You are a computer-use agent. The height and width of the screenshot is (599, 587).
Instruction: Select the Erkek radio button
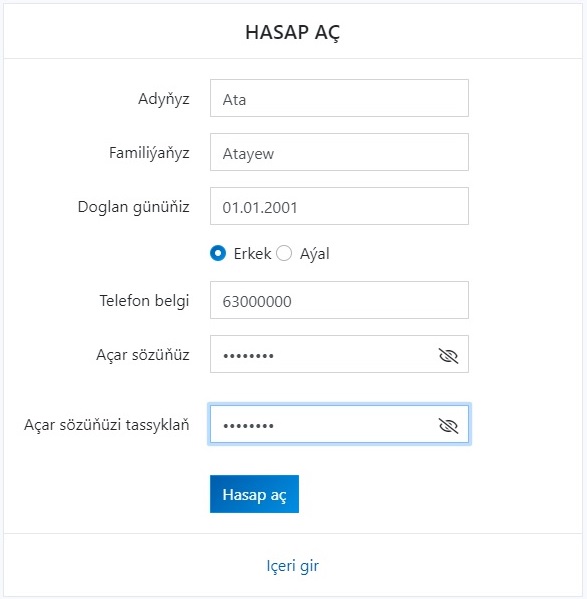click(218, 253)
